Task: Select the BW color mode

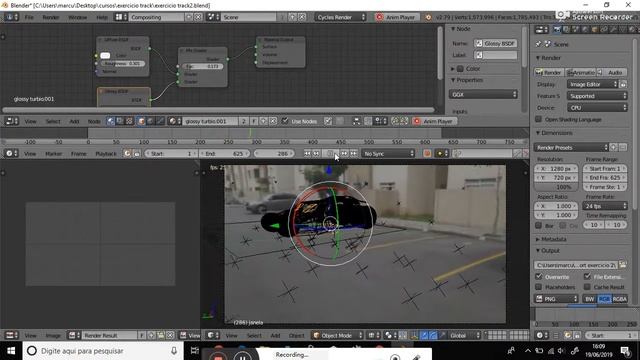Action: [x=589, y=299]
